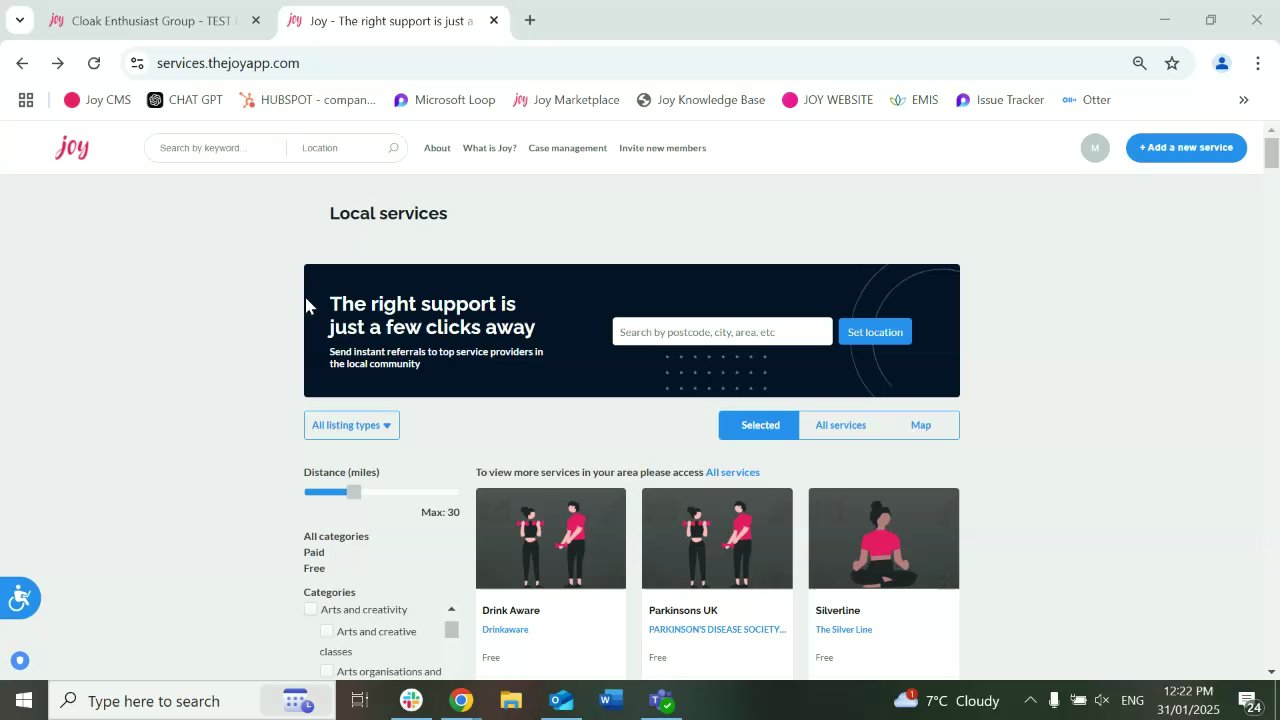Open Invite new members menu item
Image resolution: width=1280 pixels, height=720 pixels.
(662, 148)
